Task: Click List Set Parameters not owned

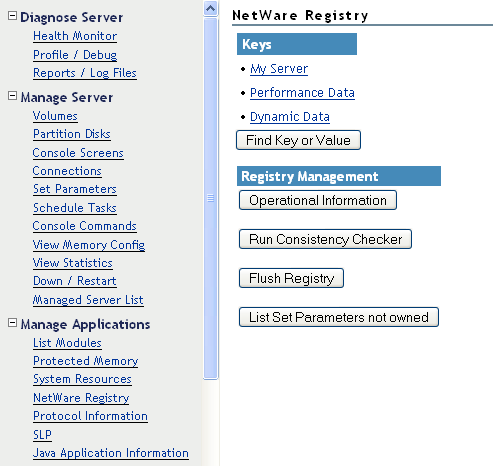Action: coord(339,317)
